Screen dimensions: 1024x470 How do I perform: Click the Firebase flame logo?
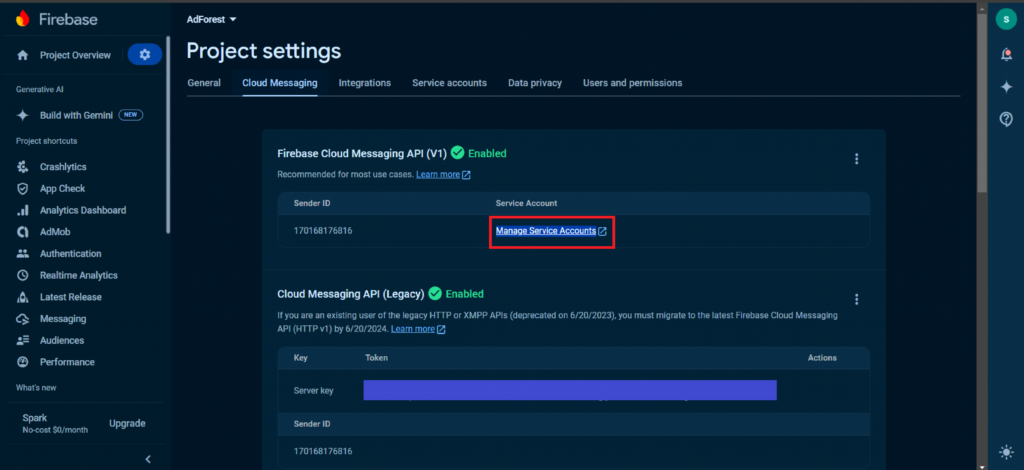click(23, 19)
